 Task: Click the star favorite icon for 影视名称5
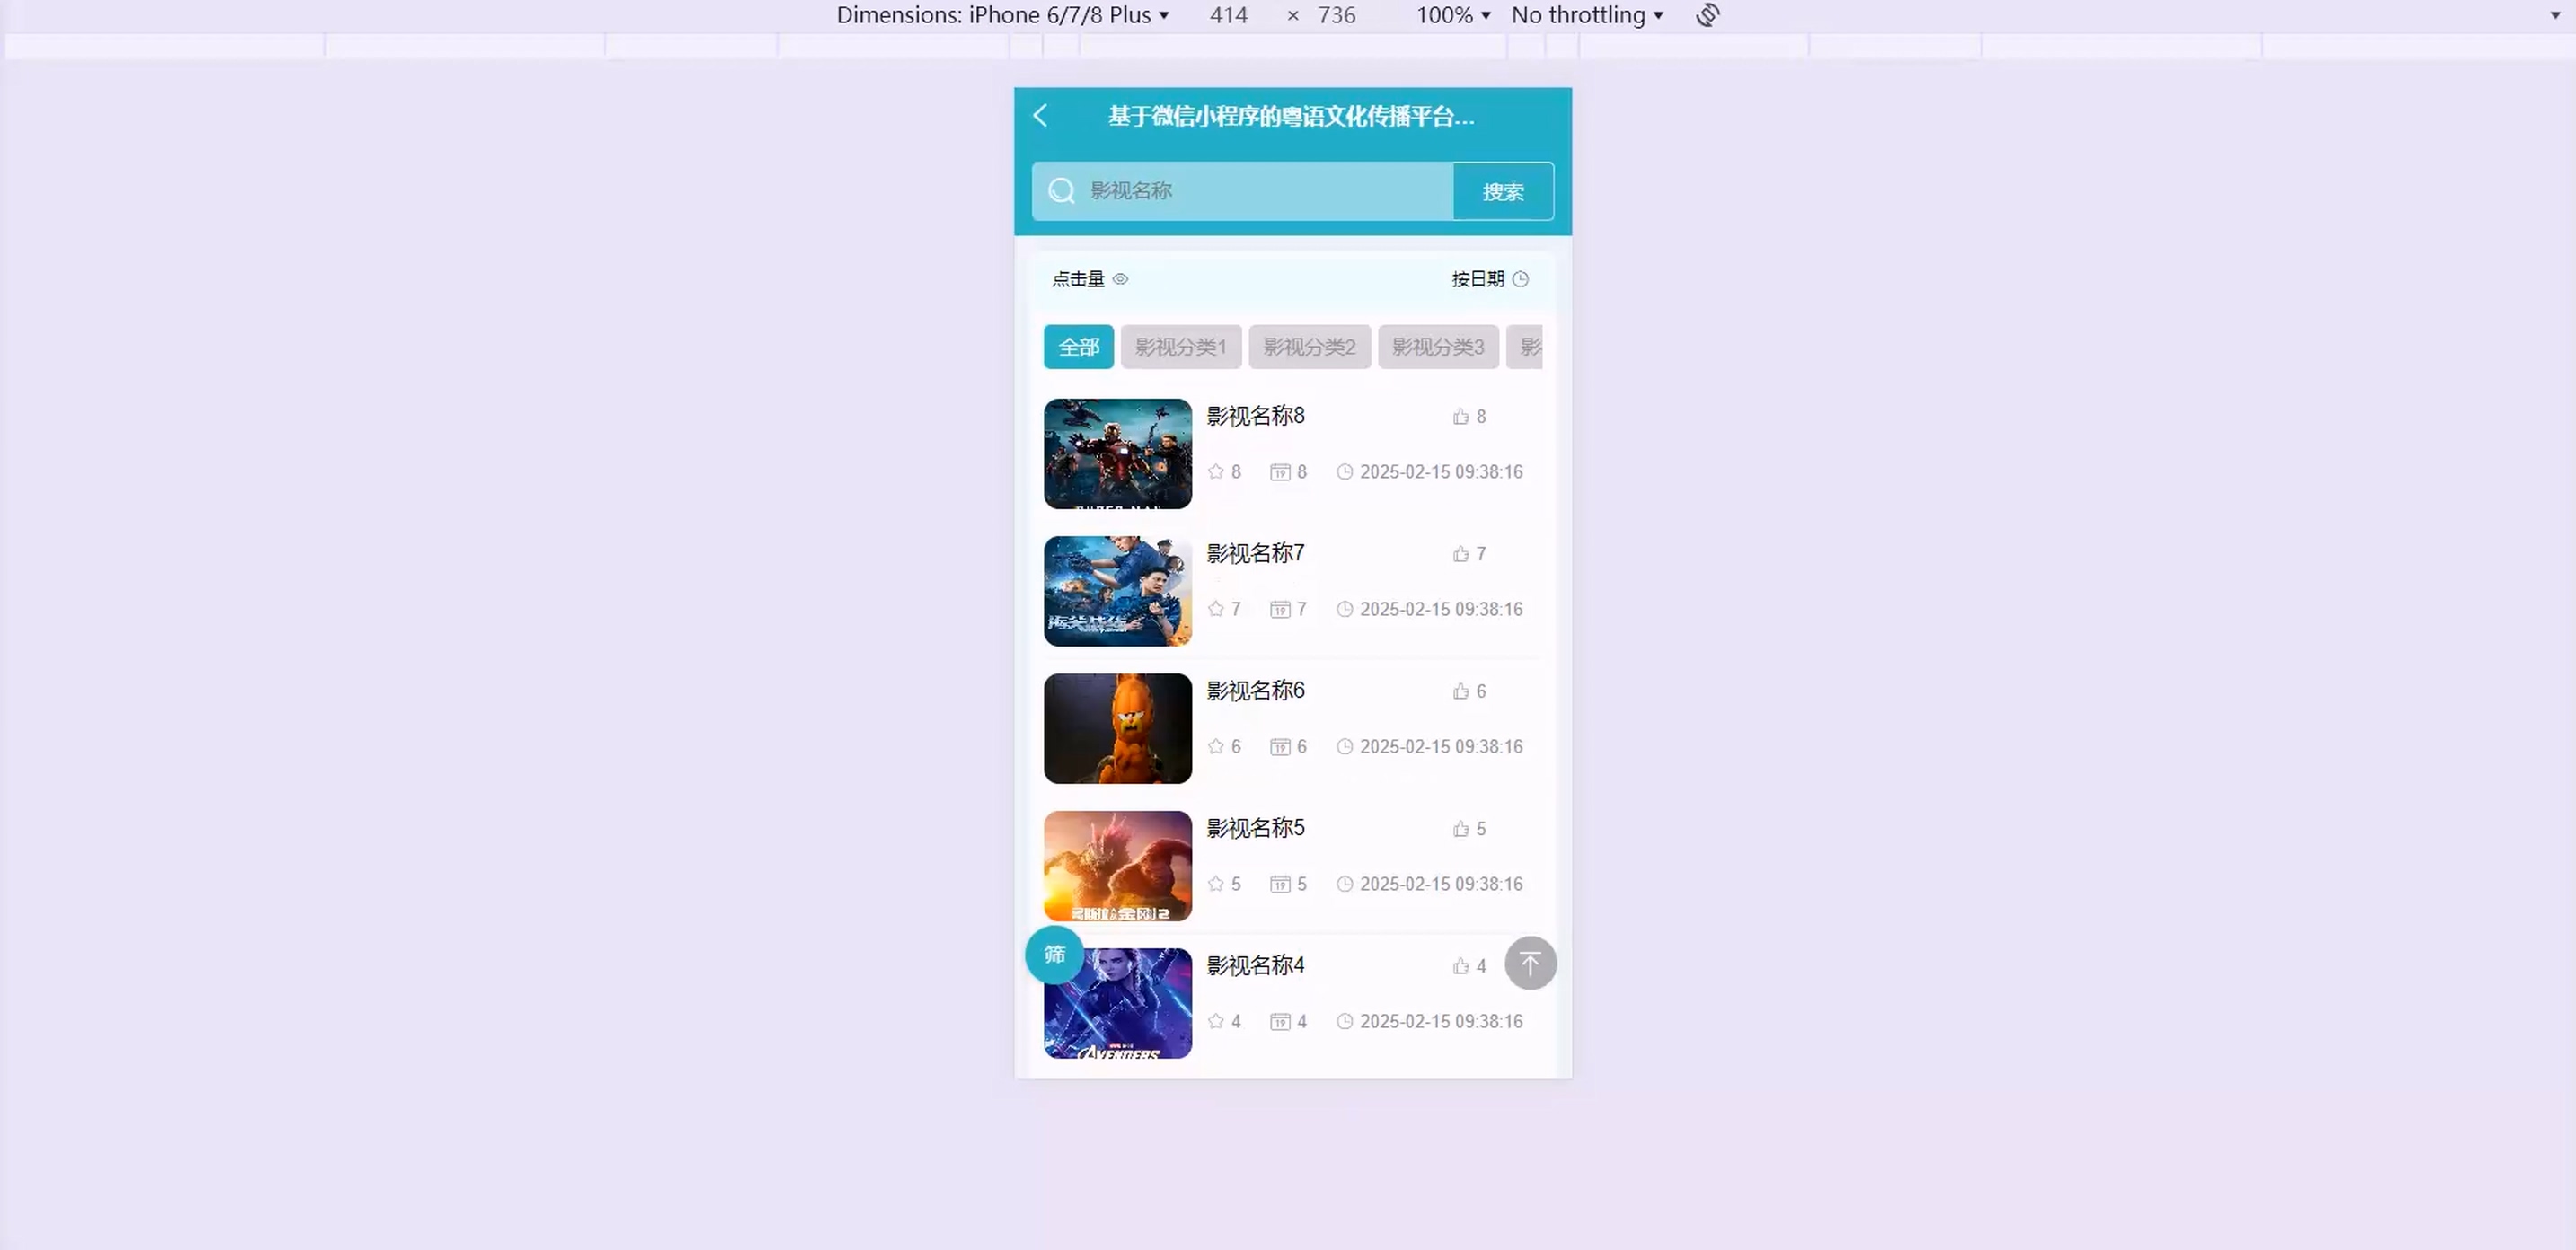click(x=1216, y=884)
